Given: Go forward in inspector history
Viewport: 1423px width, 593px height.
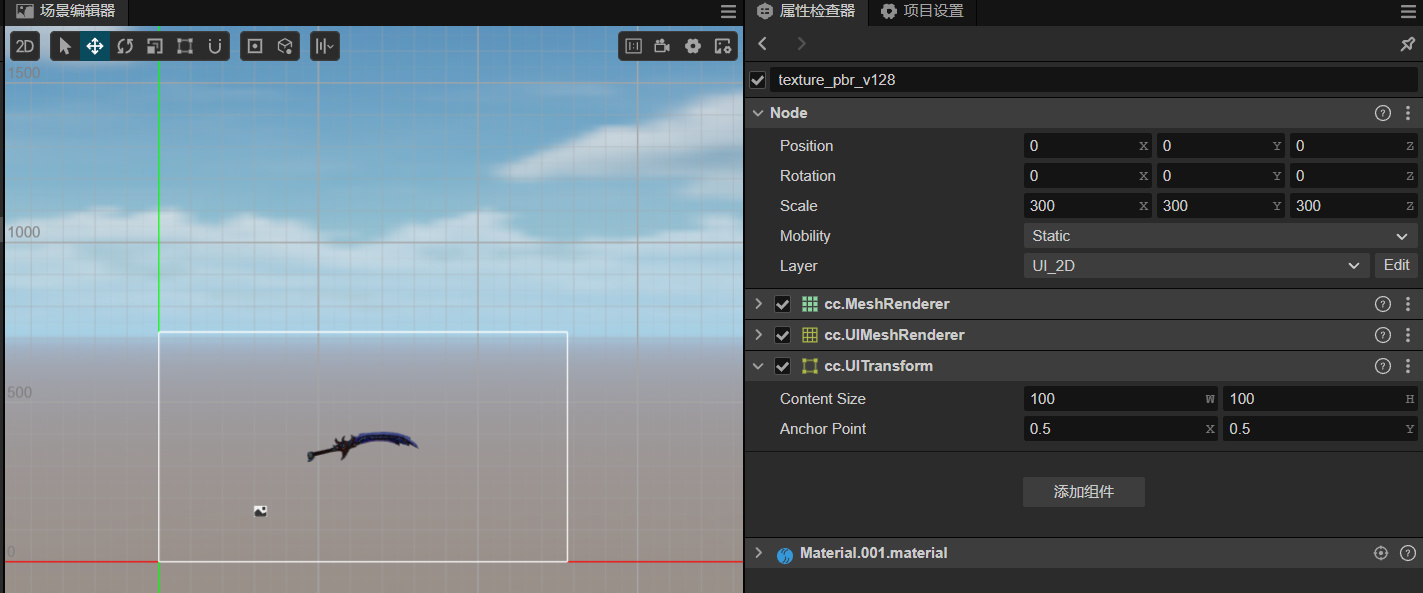Looking at the screenshot, I should pyautogui.click(x=801, y=44).
